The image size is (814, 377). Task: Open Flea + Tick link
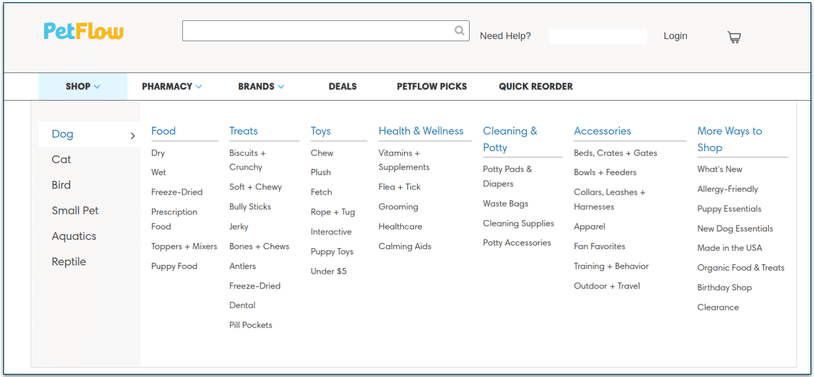(x=400, y=187)
